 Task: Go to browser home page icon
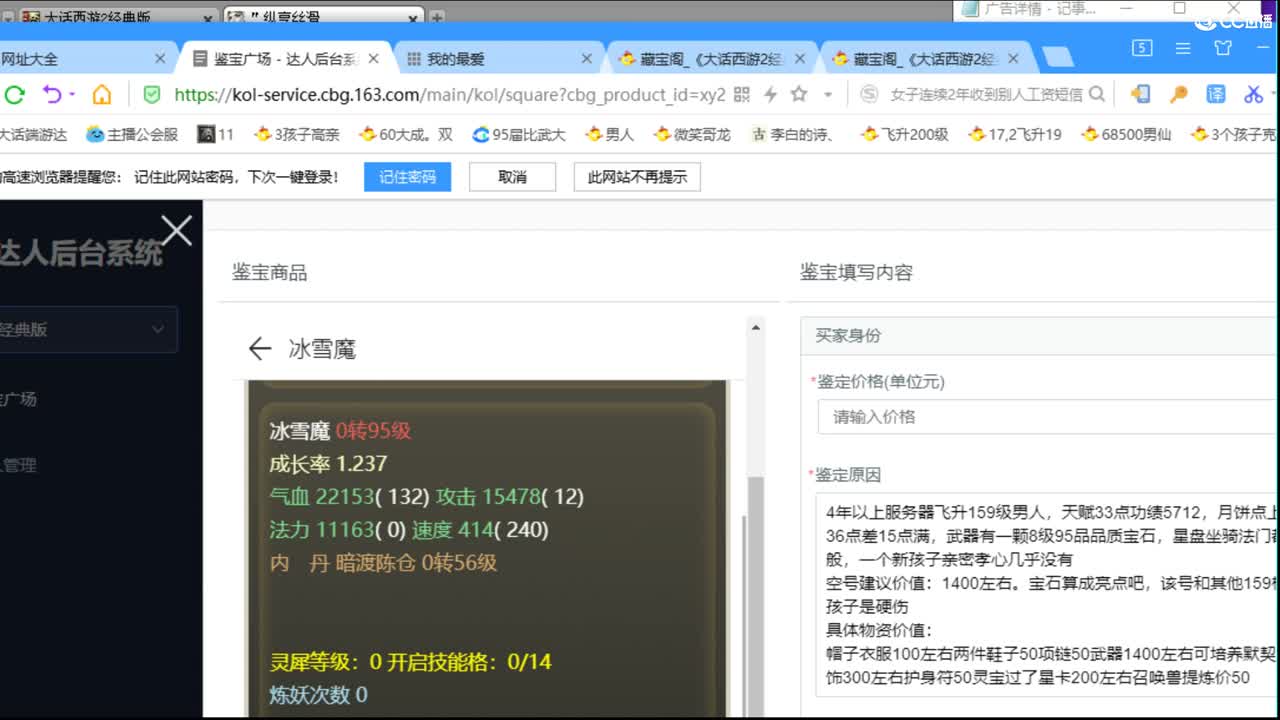102,95
